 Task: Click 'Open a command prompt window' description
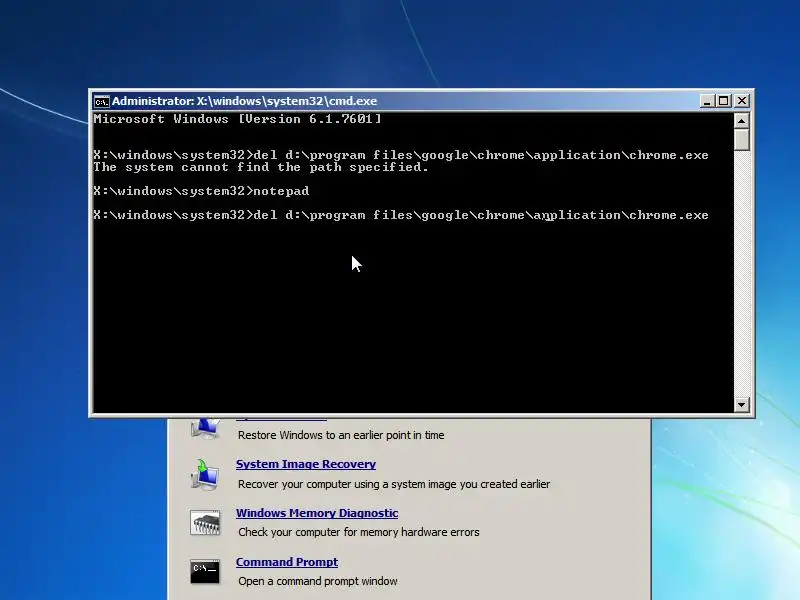tap(317, 581)
